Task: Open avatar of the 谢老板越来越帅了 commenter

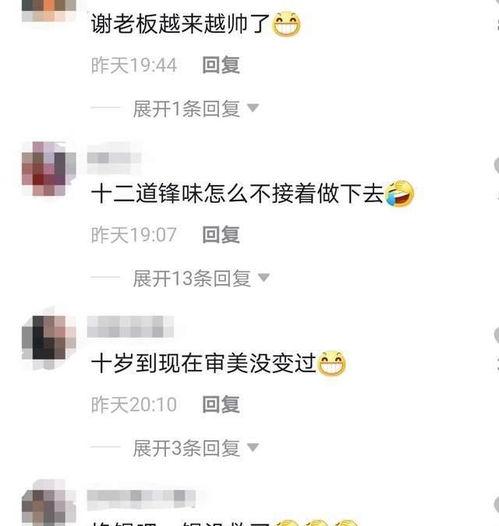Action: (49, 11)
